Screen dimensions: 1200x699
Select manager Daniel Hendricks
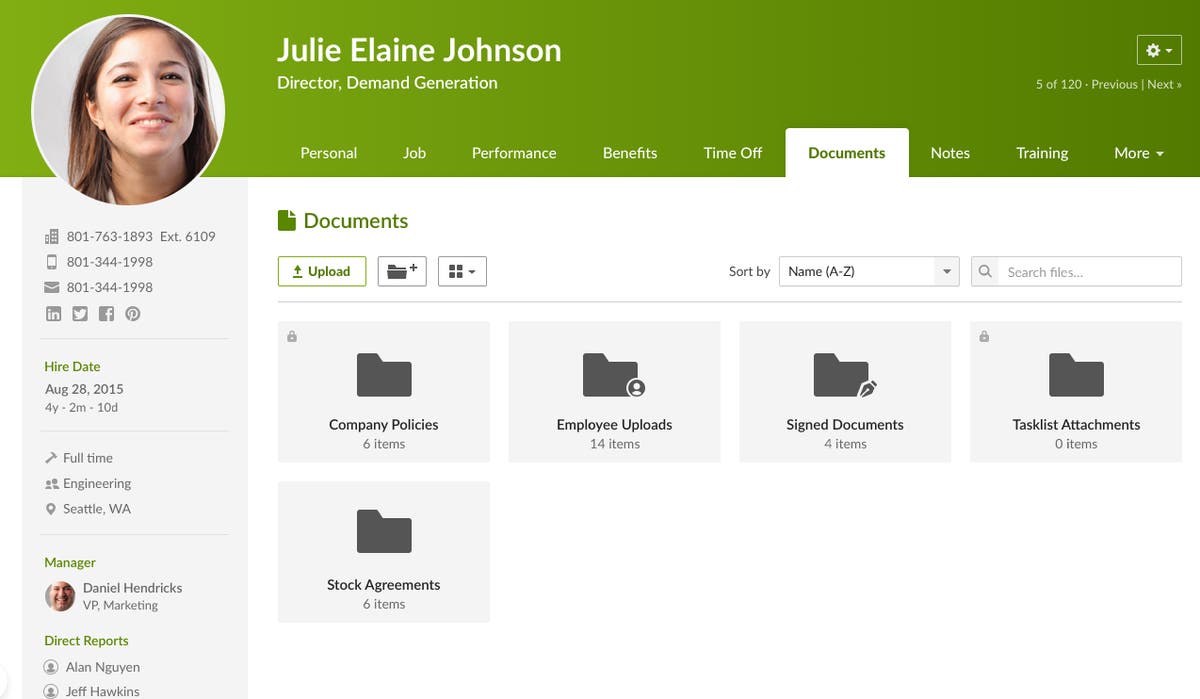131,588
